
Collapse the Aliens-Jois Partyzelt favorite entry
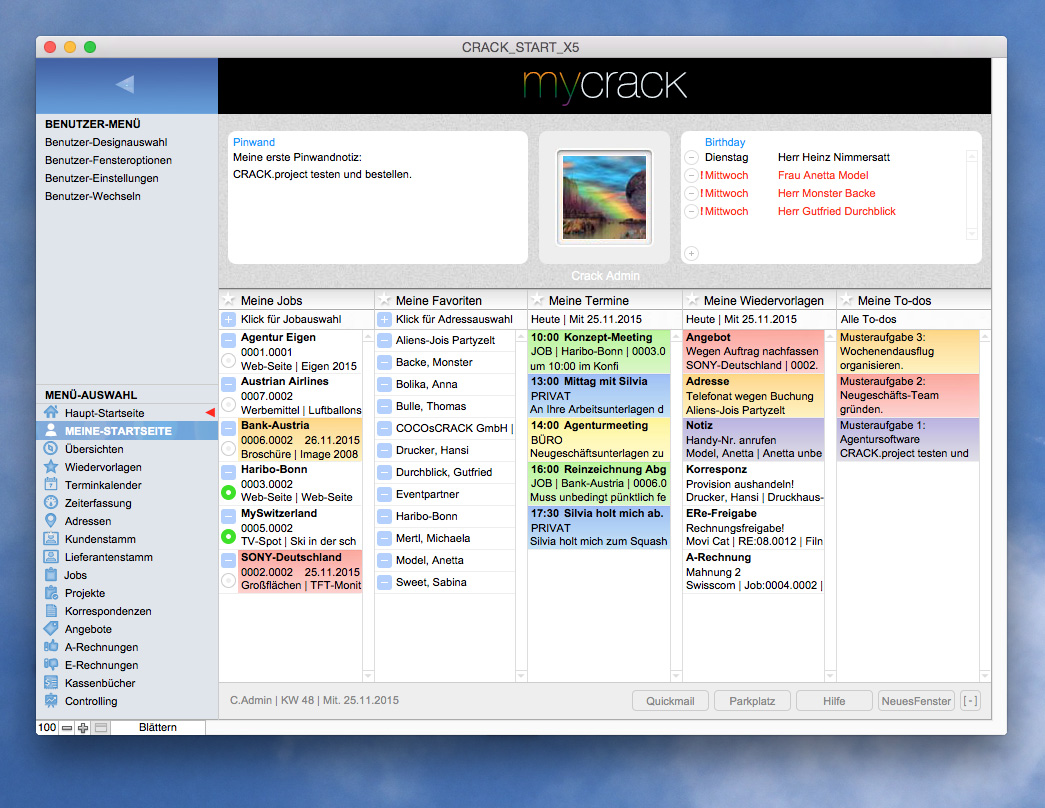(x=383, y=338)
